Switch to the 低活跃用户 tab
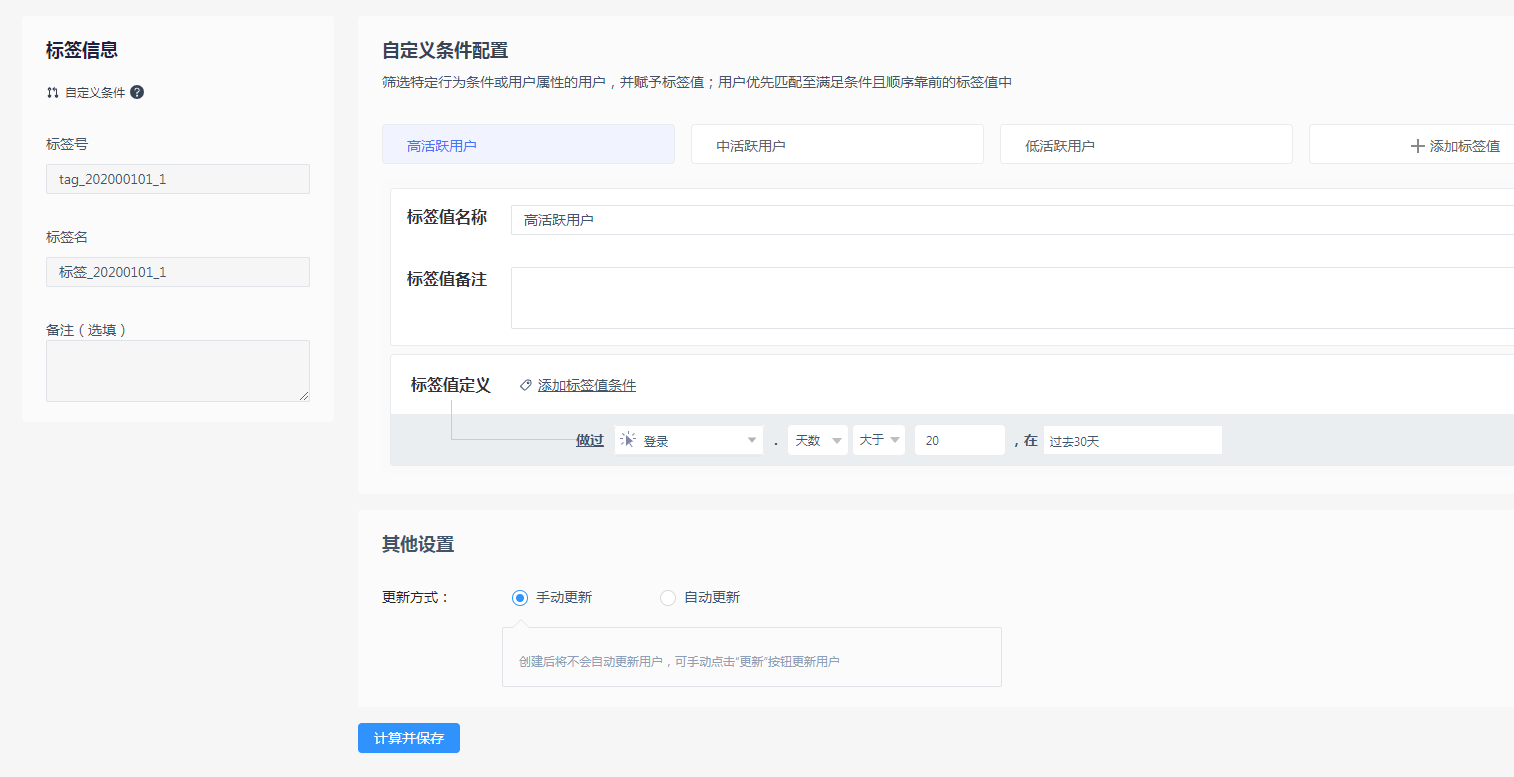Image resolution: width=1514 pixels, height=777 pixels. [1146, 145]
